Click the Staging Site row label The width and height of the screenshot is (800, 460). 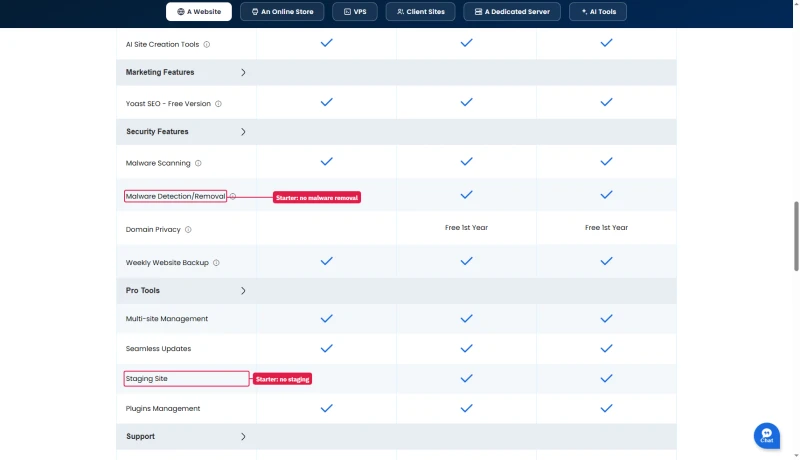pyautogui.click(x=146, y=378)
